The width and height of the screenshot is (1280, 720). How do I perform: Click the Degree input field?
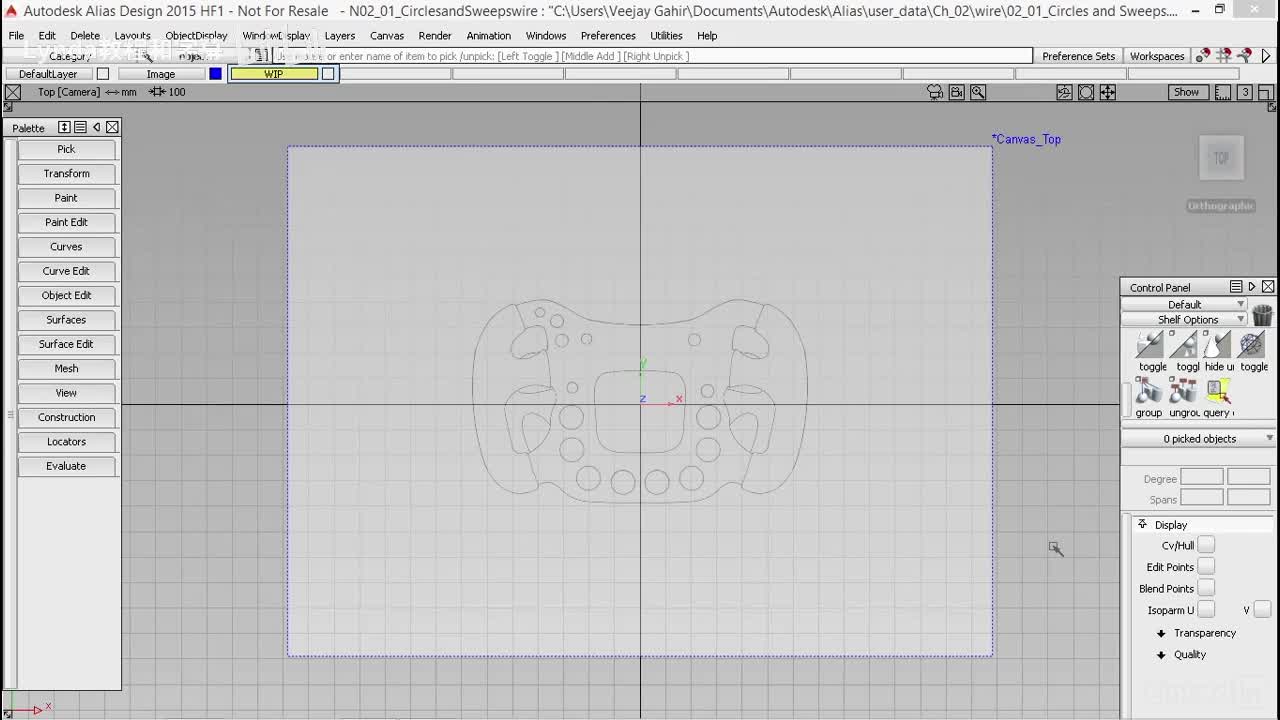point(1202,478)
